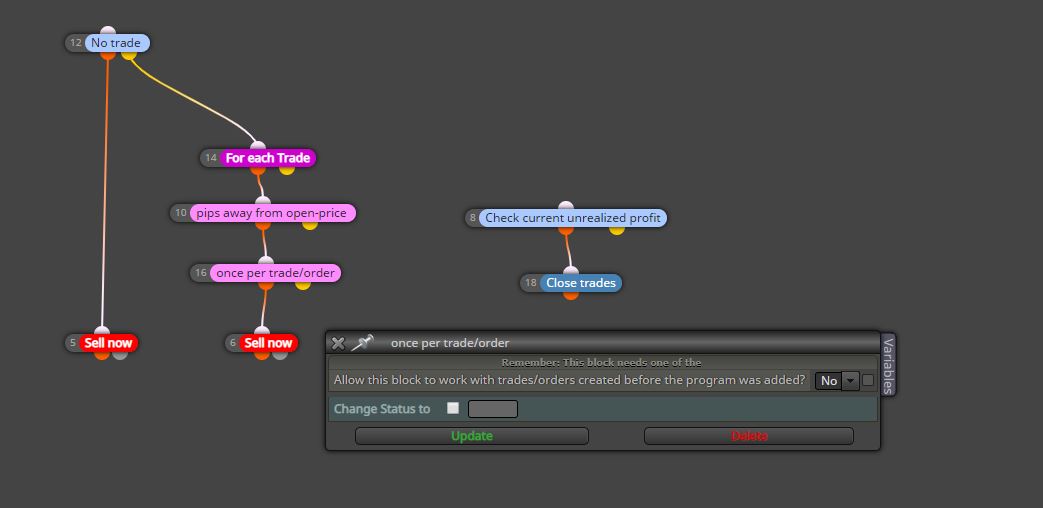
Task: Enable the Change Status to checkbox
Action: click(x=453, y=408)
